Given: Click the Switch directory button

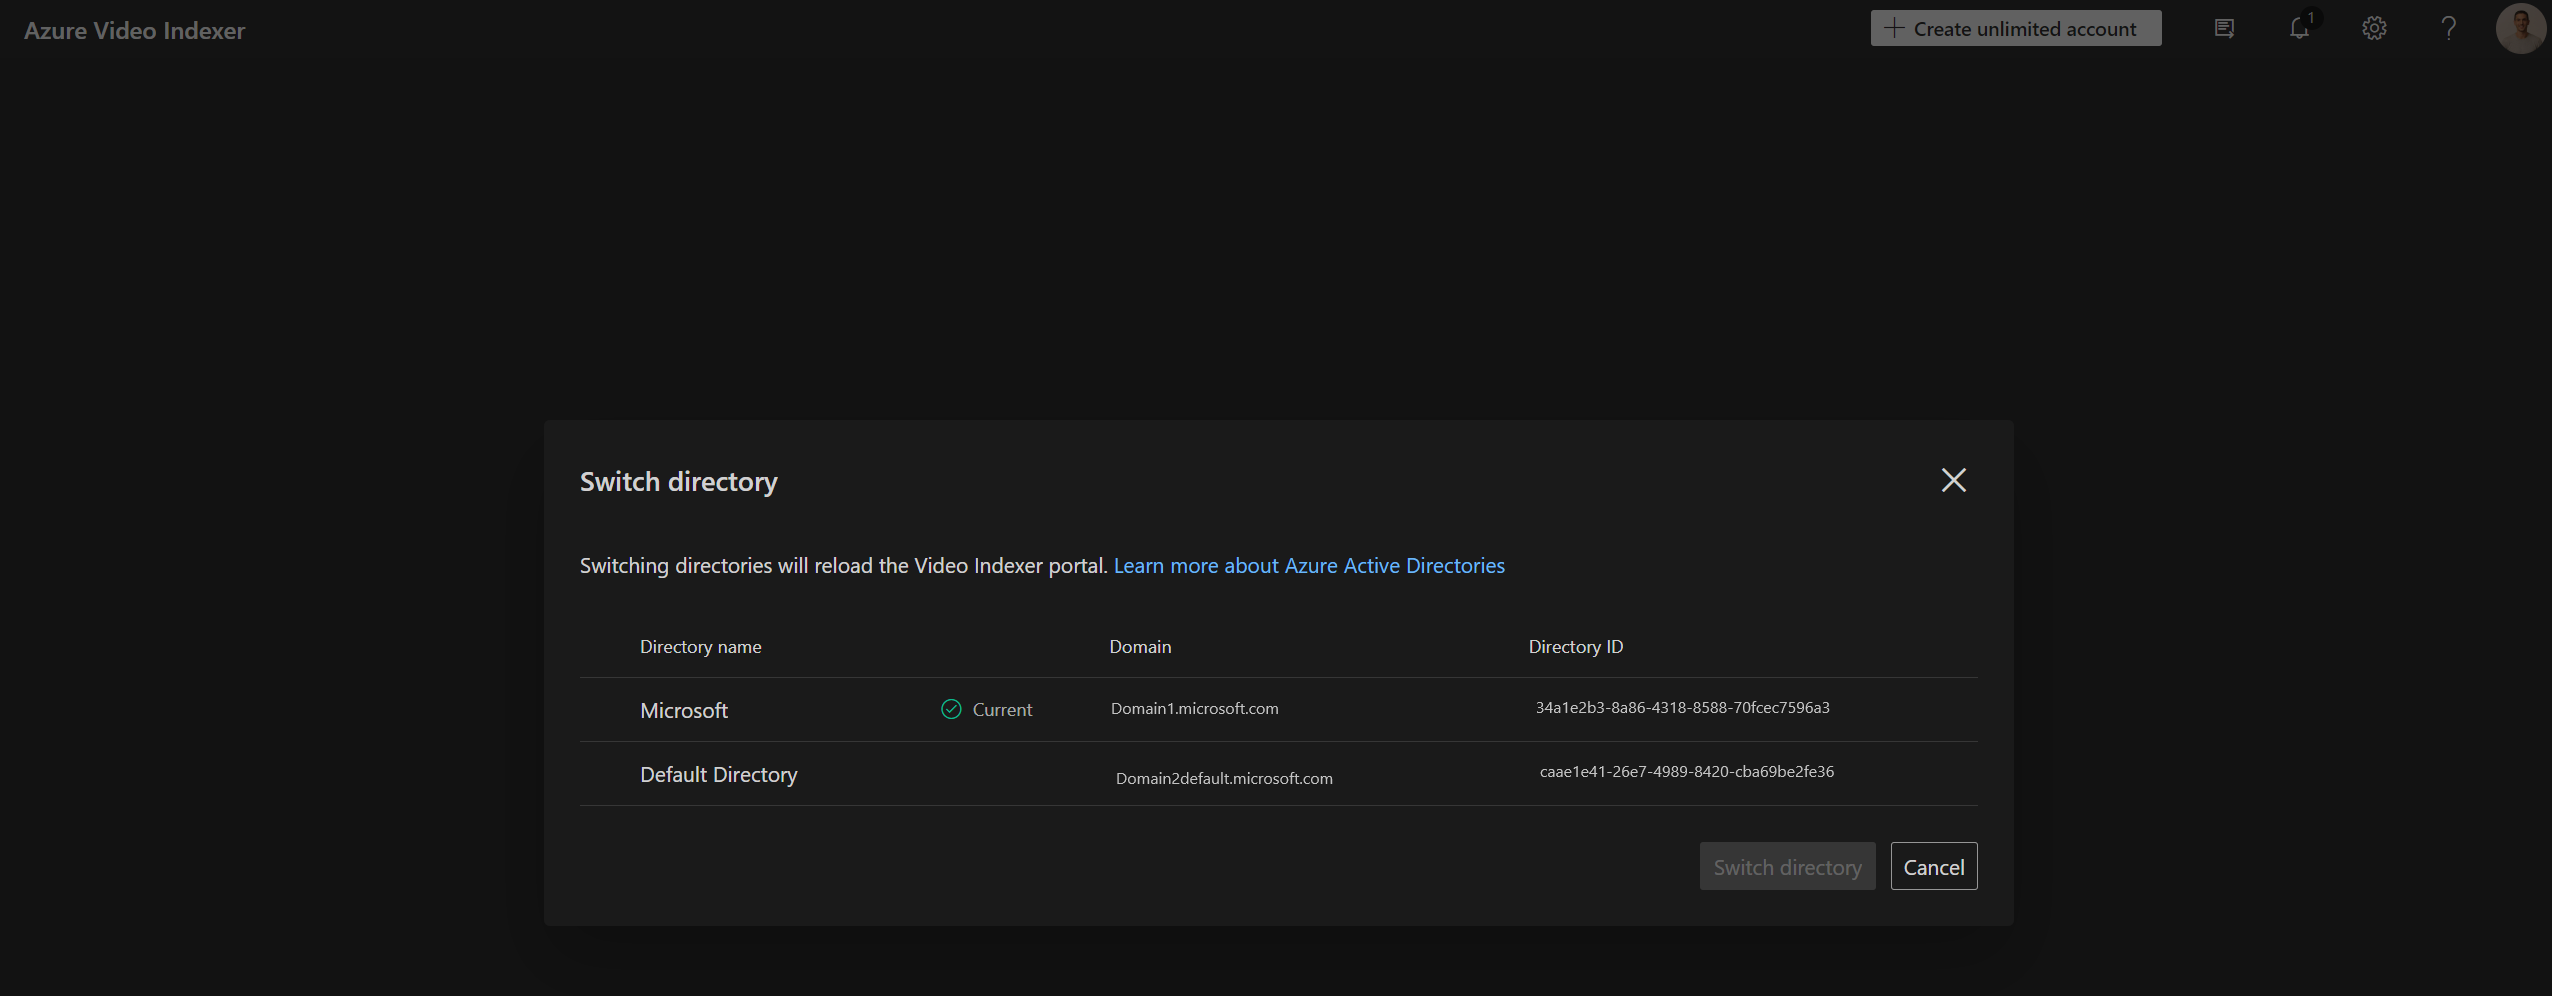Looking at the screenshot, I should click(1787, 867).
